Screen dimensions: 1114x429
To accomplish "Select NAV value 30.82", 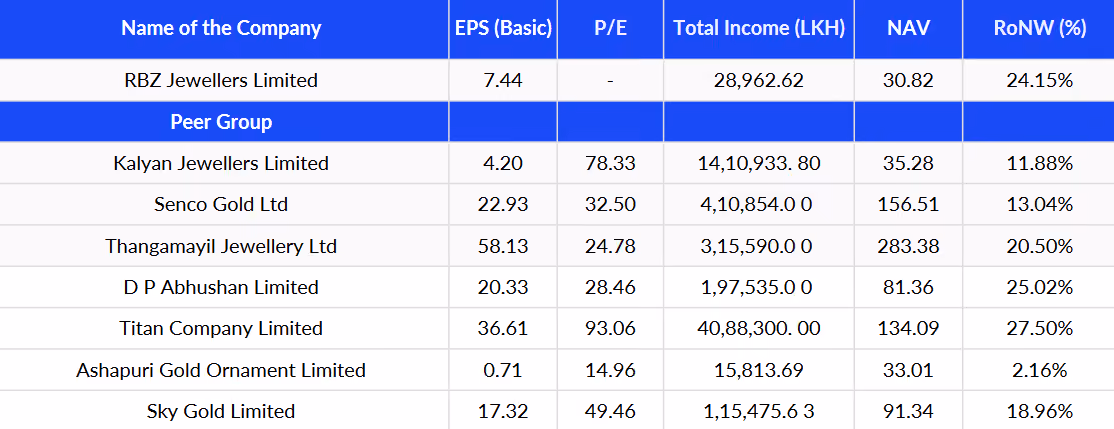I will click(x=908, y=80).
